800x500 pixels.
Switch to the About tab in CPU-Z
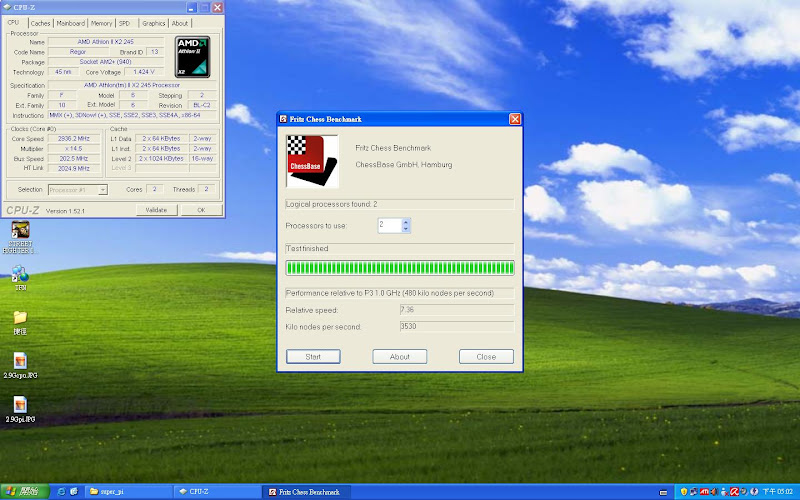(x=180, y=23)
